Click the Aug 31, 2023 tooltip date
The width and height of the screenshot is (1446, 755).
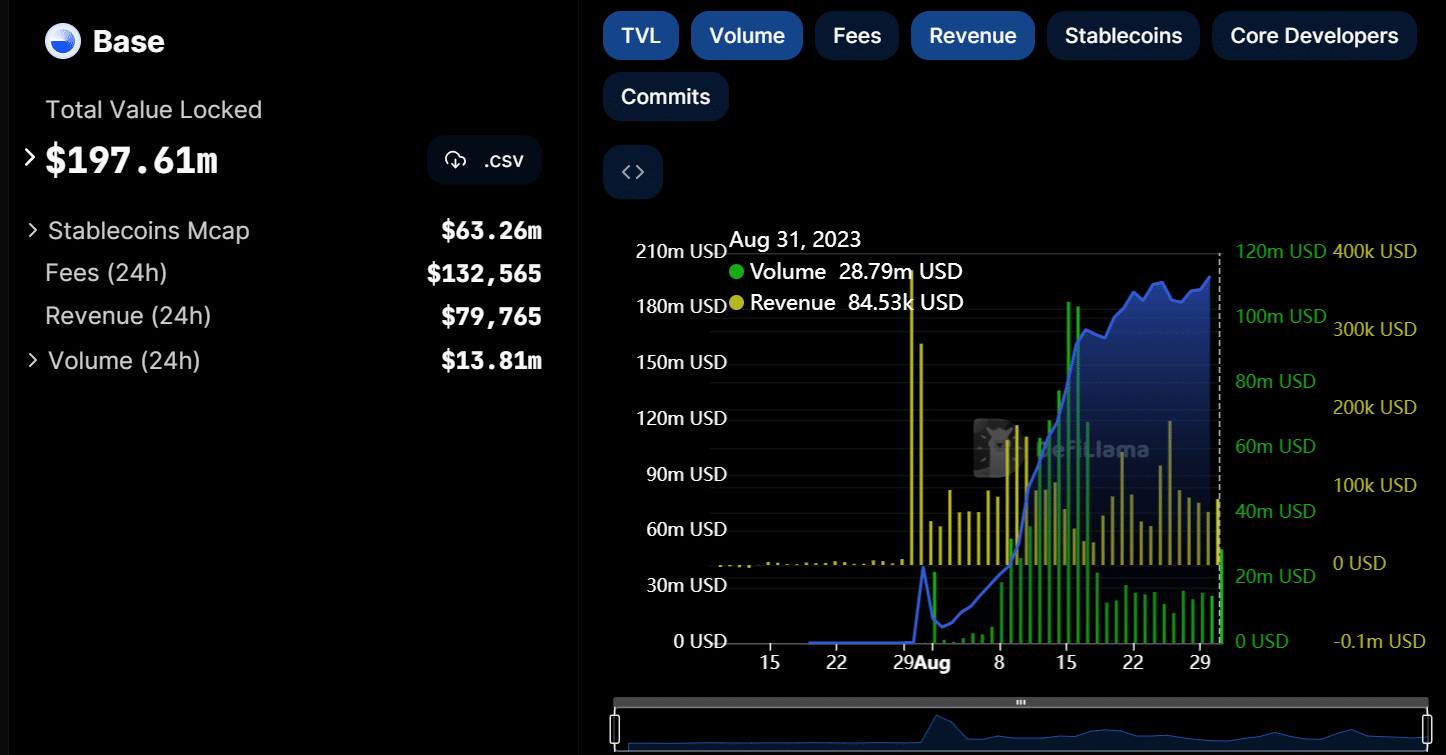coord(795,239)
